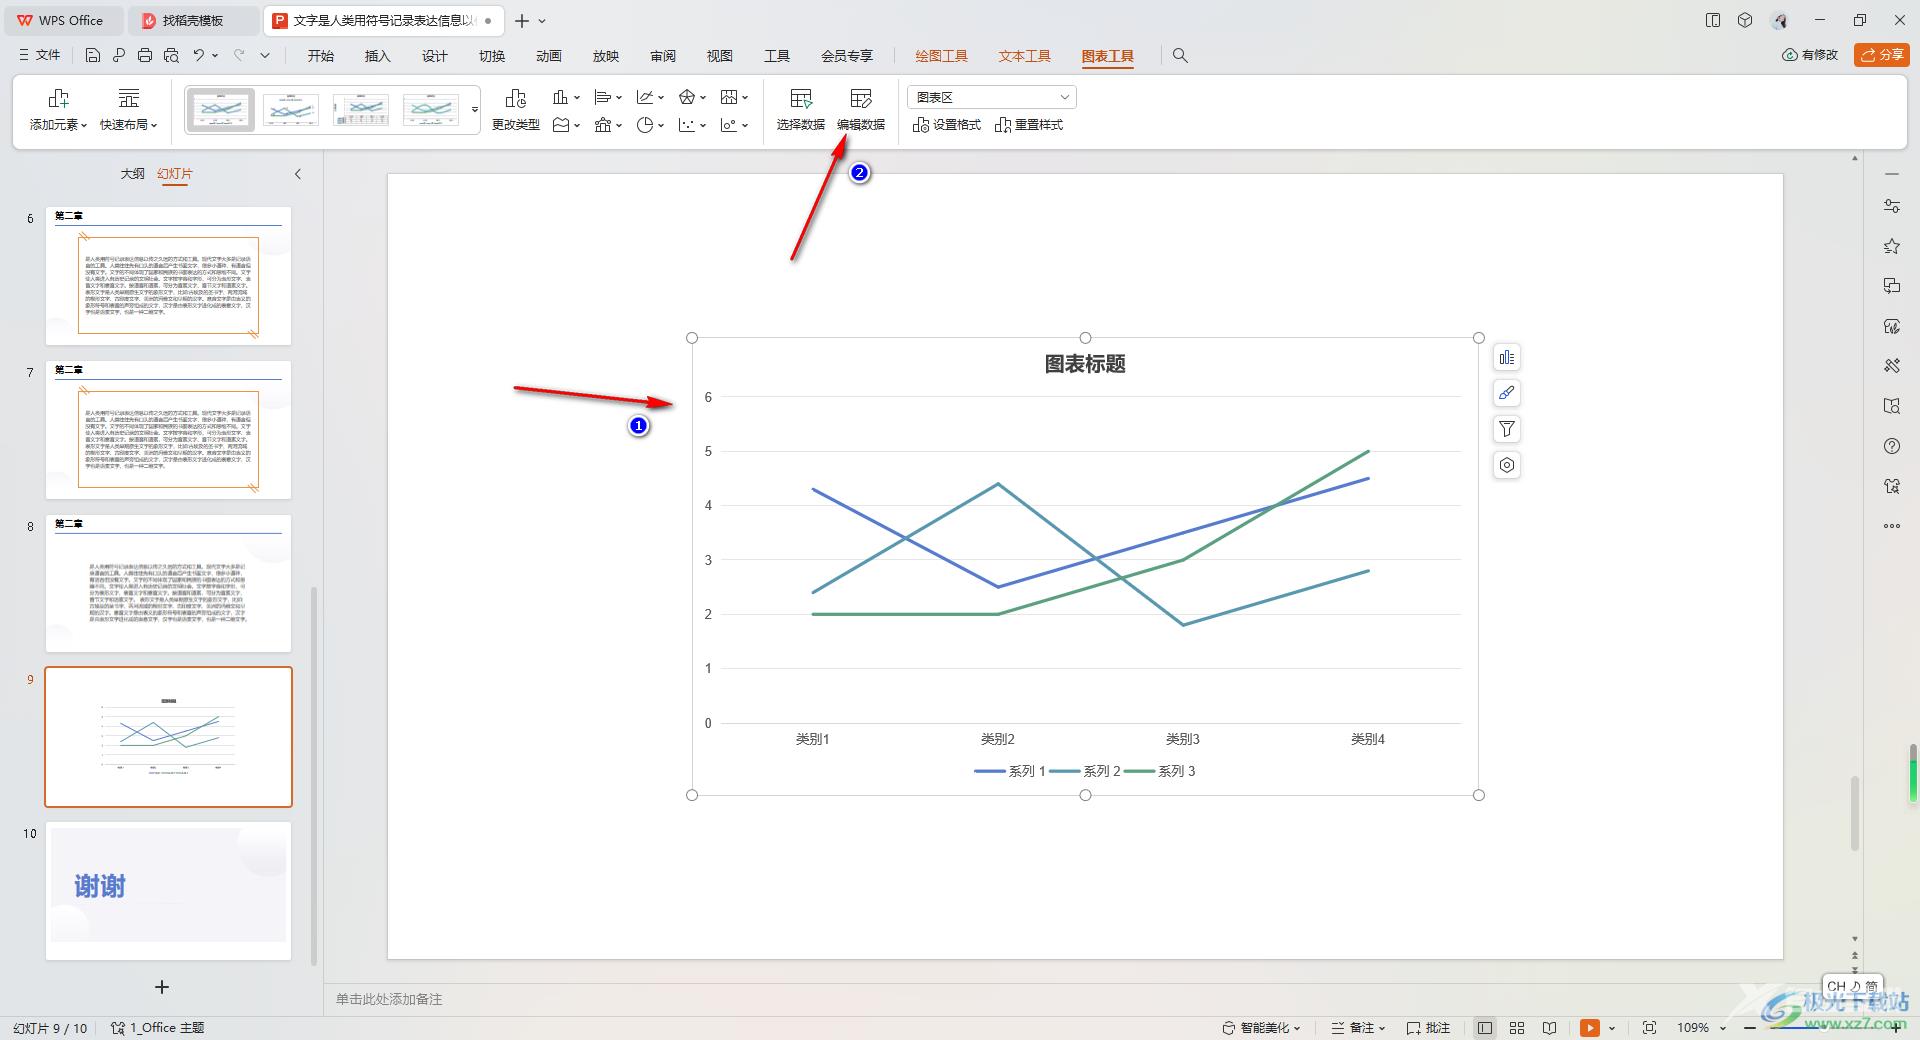Open chart style brush button beside chart

(1507, 393)
